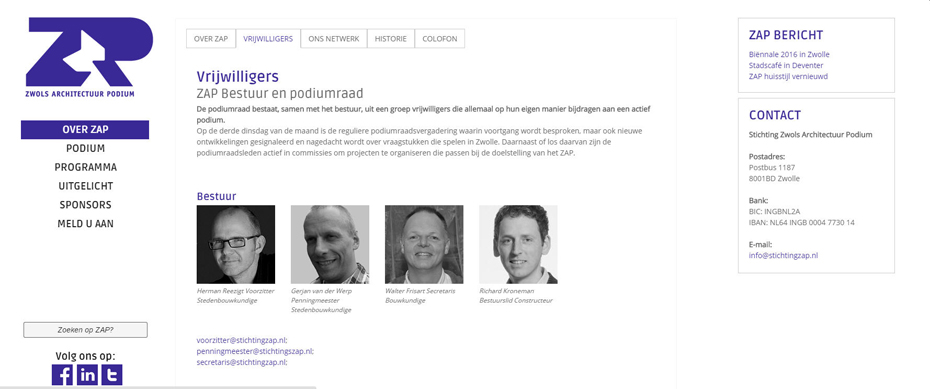
Task: Open the Twitter social icon
Action: tap(112, 375)
